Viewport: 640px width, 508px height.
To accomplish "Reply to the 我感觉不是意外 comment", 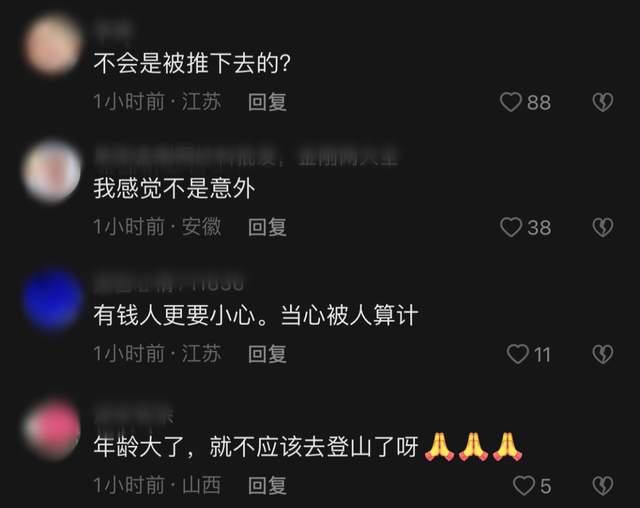I will (267, 227).
